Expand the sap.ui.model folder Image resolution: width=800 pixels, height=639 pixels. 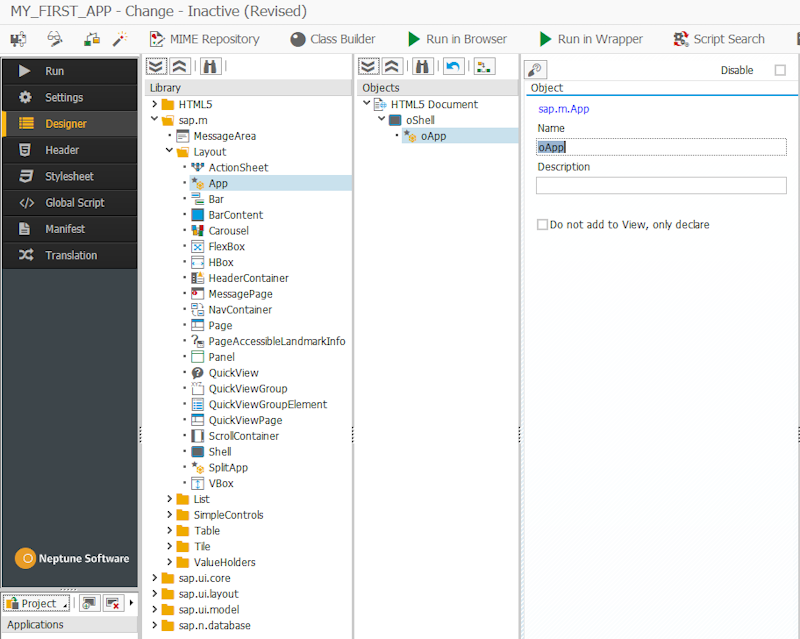point(154,609)
